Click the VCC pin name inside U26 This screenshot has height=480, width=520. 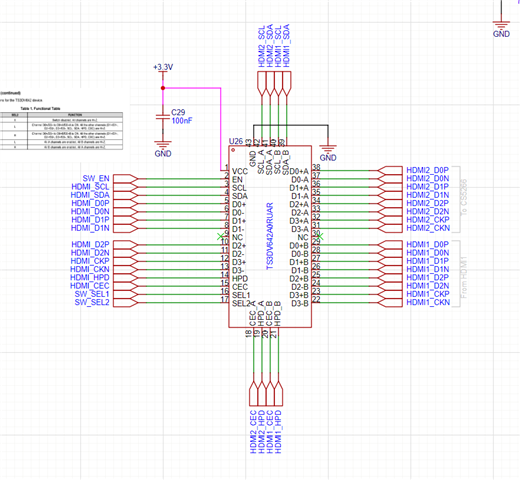pos(240,171)
